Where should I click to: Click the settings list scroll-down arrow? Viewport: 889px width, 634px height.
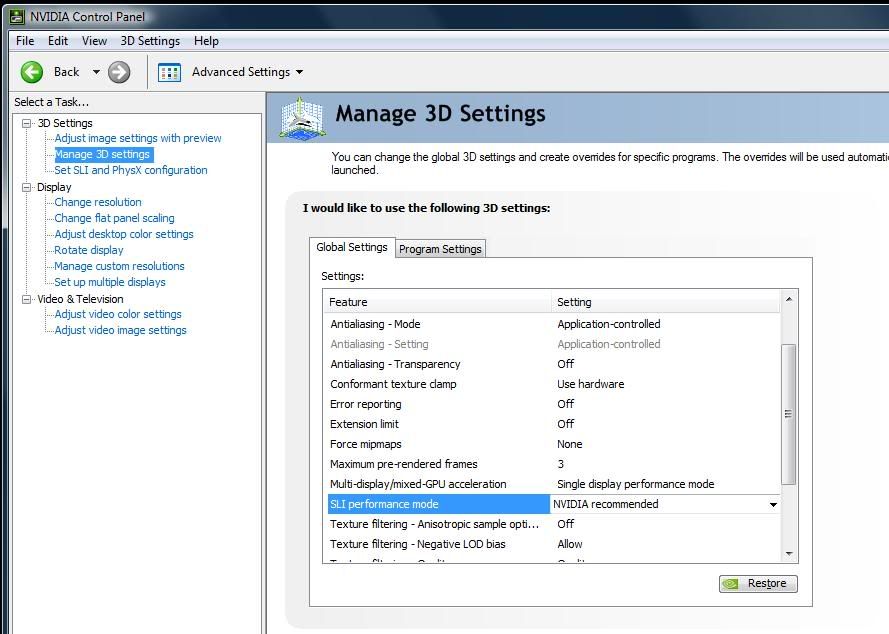click(x=789, y=554)
